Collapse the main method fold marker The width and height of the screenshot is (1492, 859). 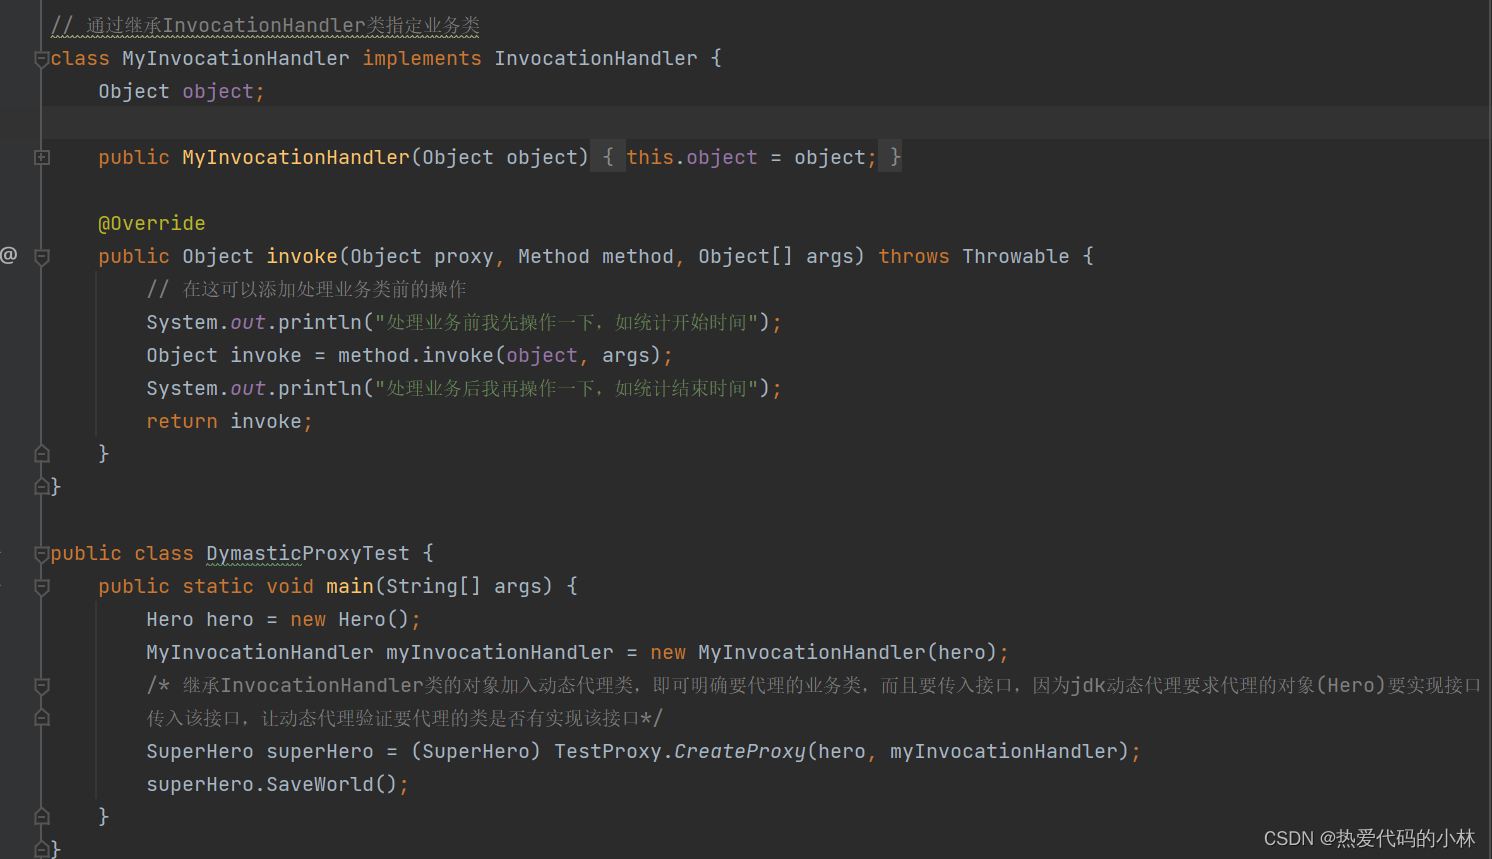pyautogui.click(x=42, y=587)
